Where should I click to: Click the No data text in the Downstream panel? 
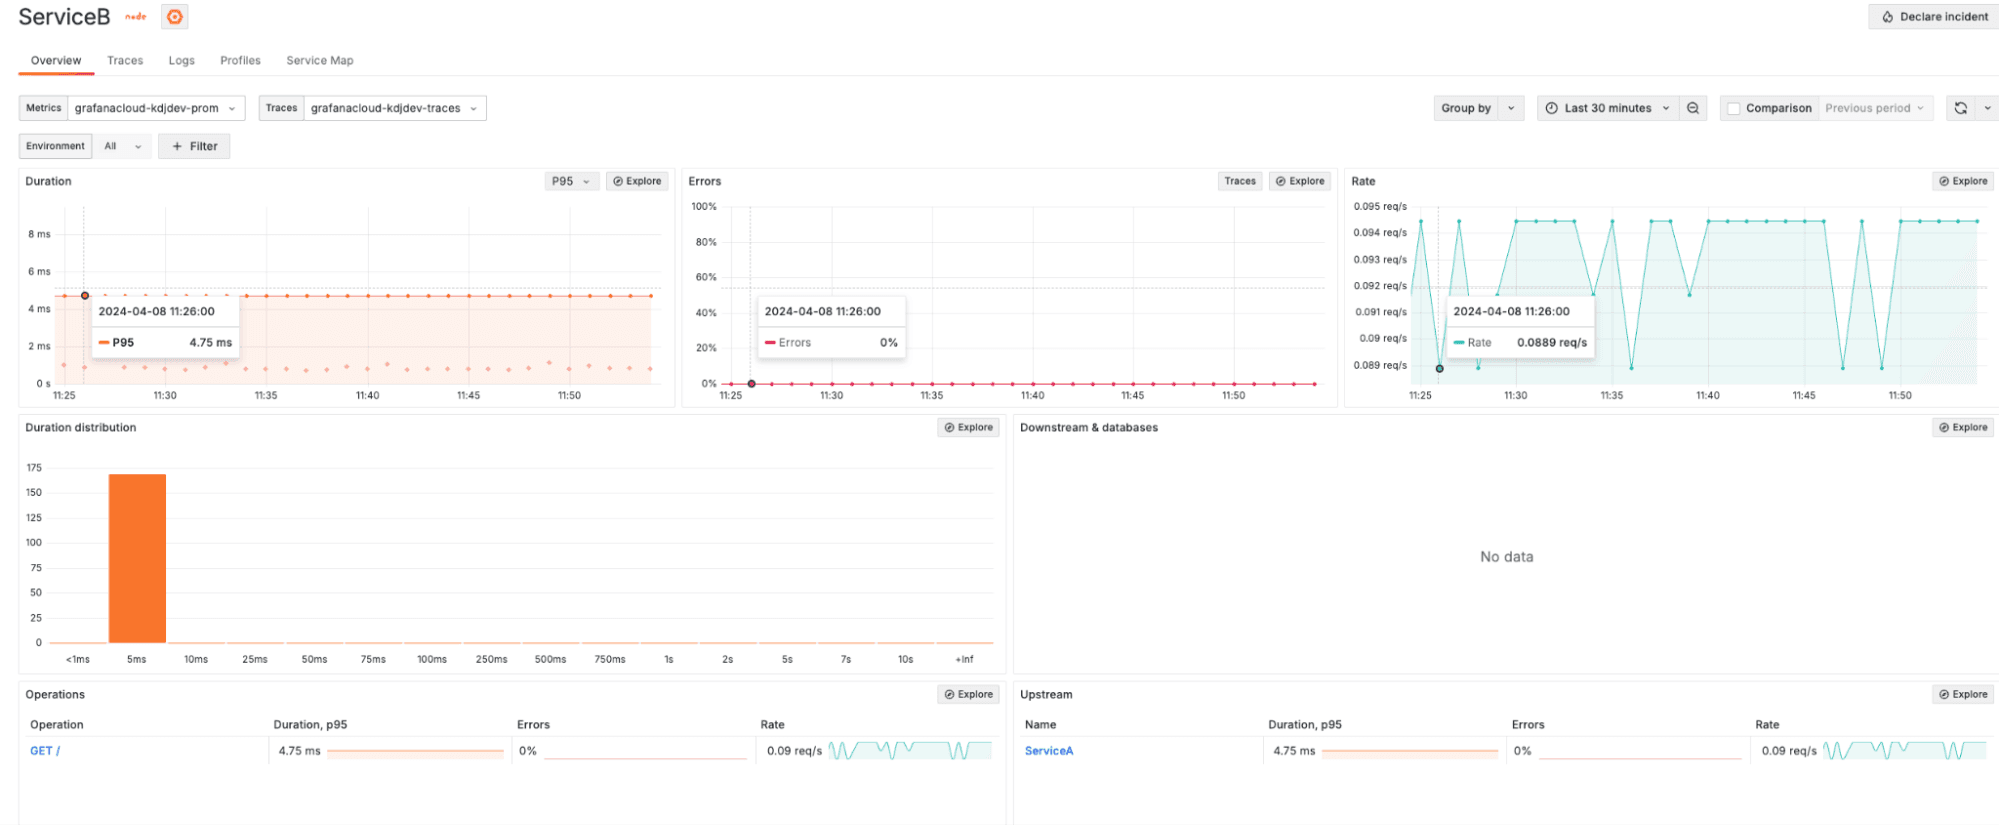point(1506,557)
